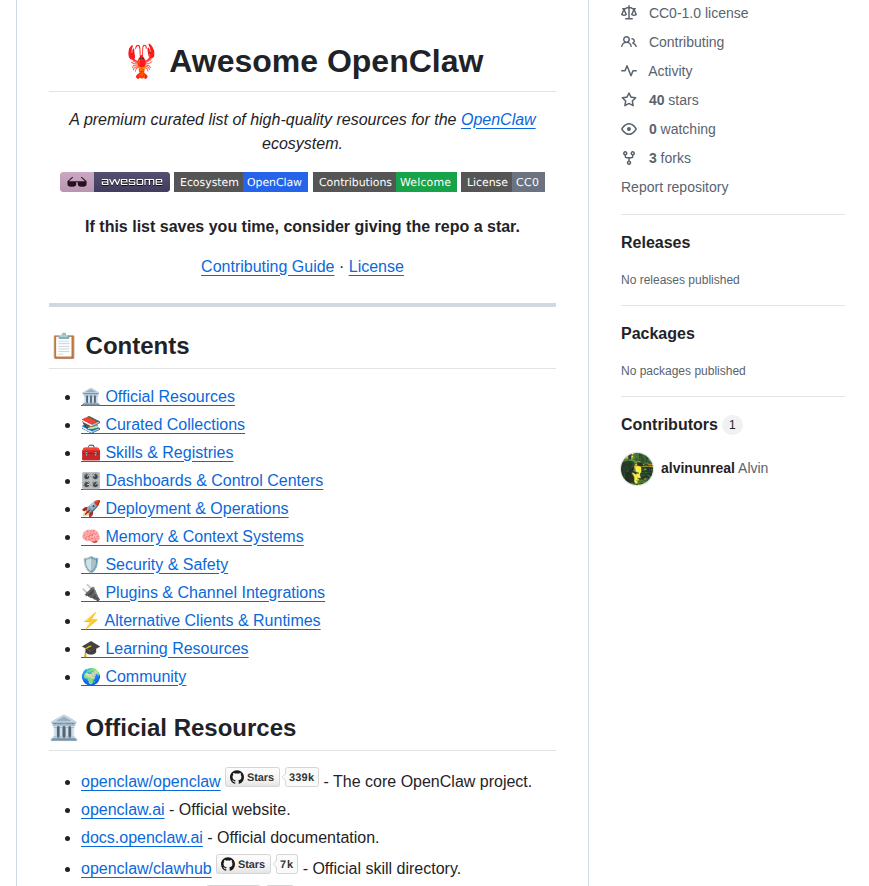This screenshot has height=886, width=869.
Task: Jump to Dashboards & Control Centers section
Action: pos(202,480)
